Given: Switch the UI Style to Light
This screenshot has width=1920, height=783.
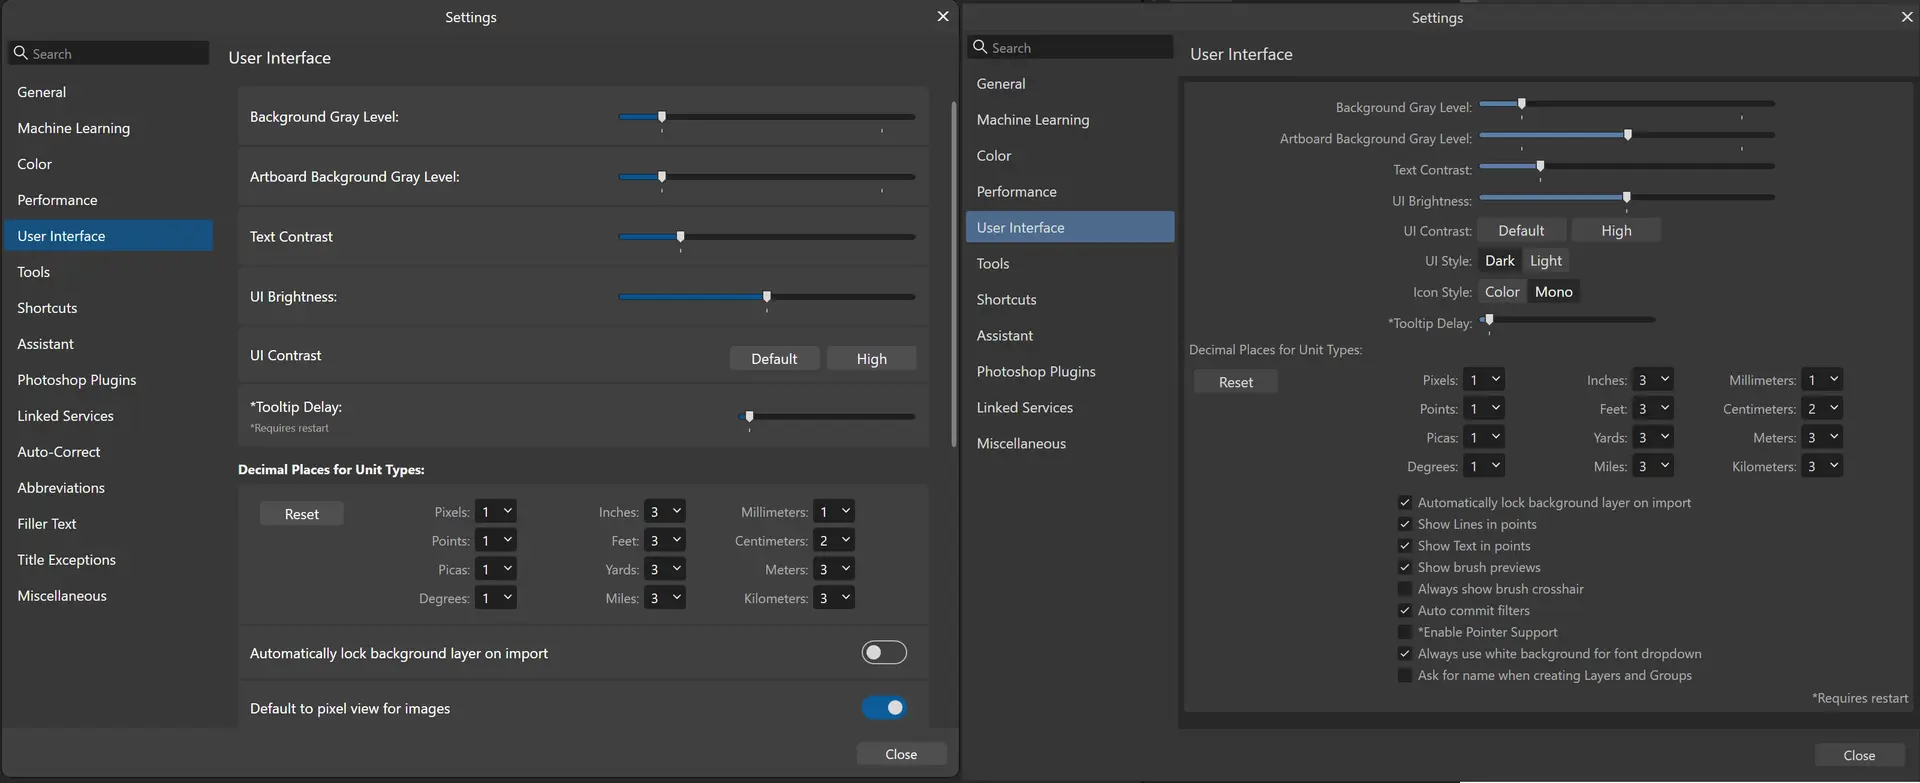Looking at the screenshot, I should pyautogui.click(x=1545, y=261).
